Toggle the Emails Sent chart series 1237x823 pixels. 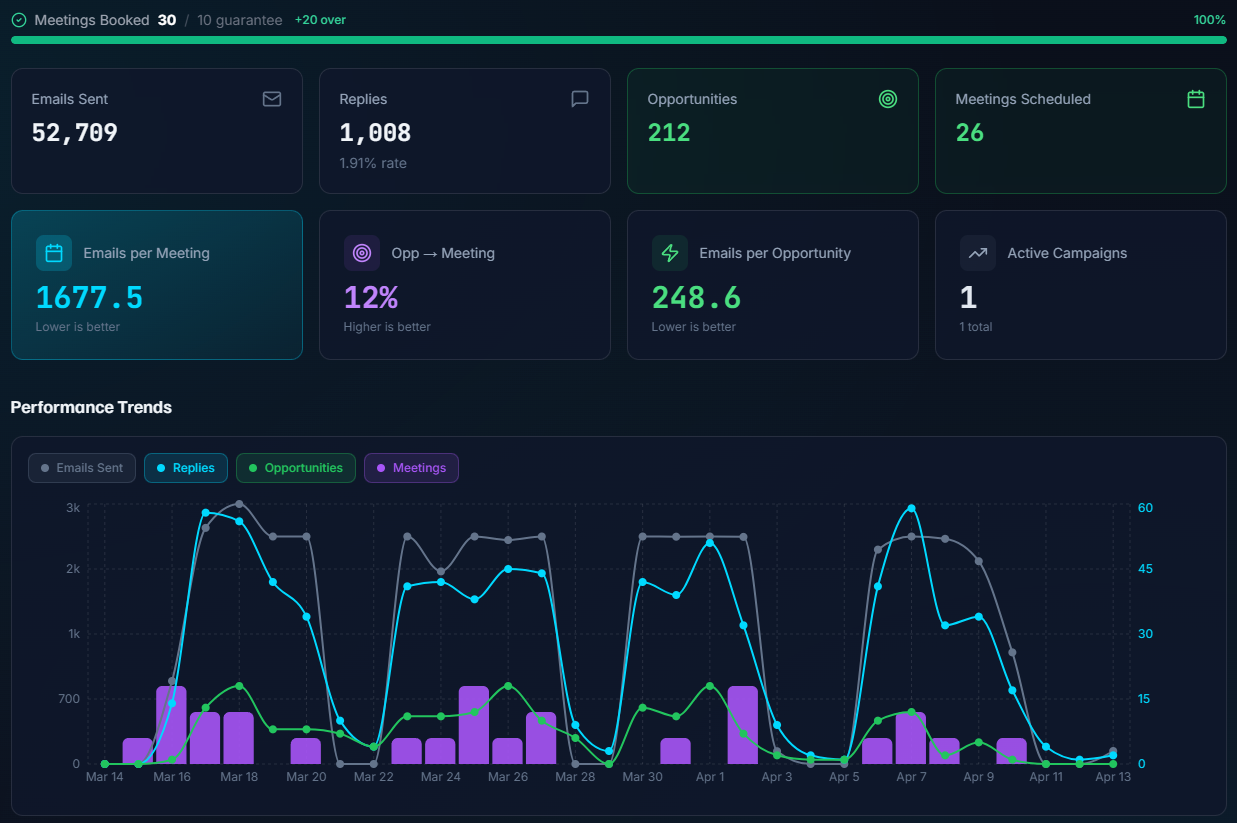click(82, 468)
